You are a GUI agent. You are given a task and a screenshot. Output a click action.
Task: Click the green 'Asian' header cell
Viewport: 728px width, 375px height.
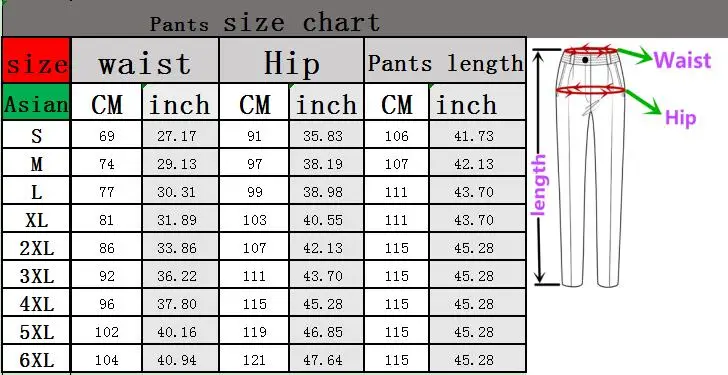click(x=36, y=102)
